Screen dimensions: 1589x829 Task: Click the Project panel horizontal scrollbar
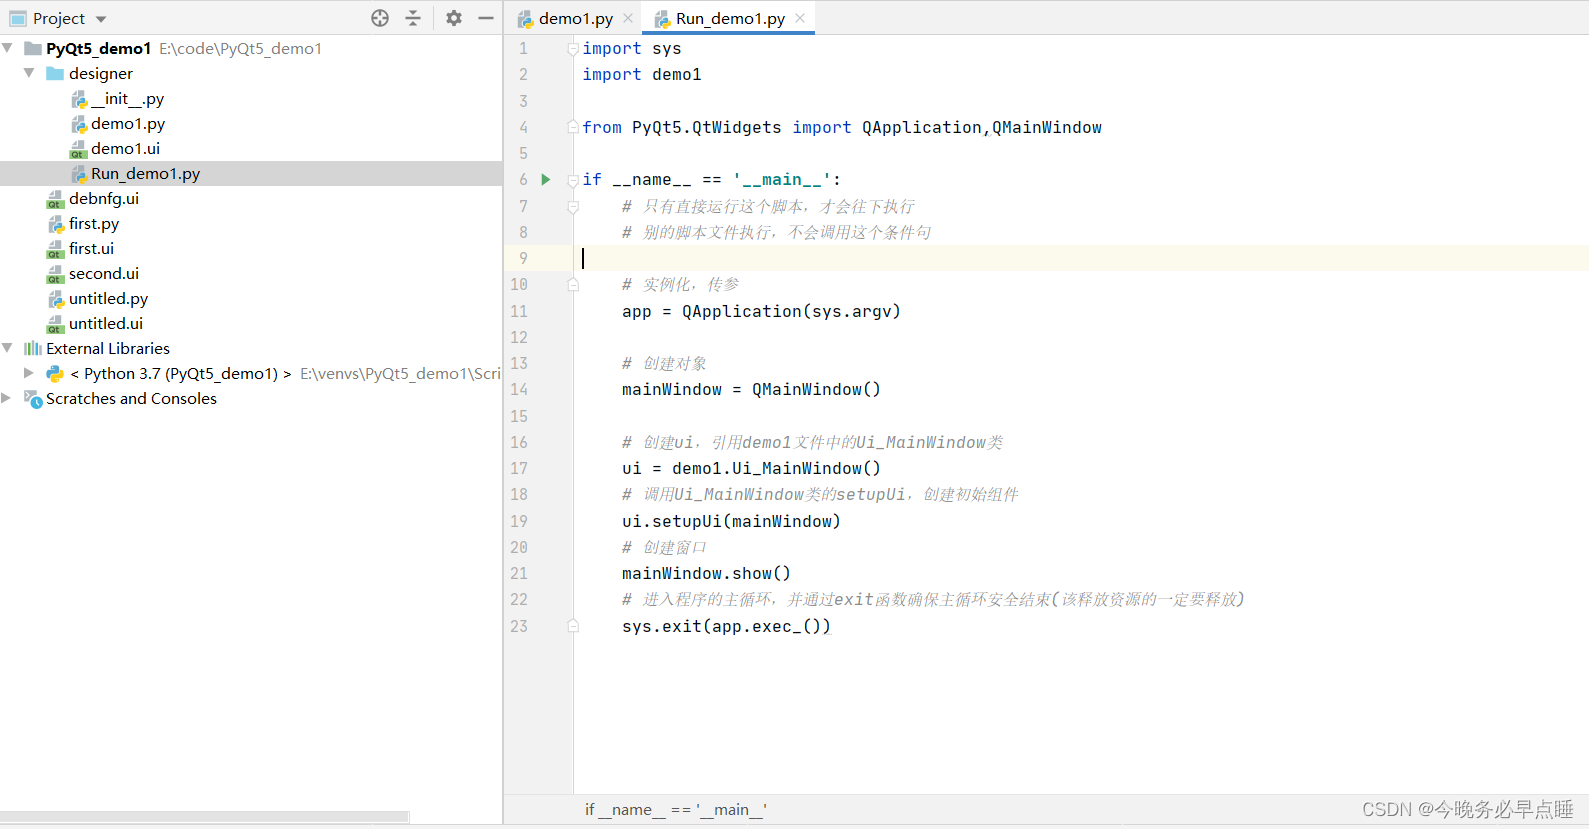[204, 817]
